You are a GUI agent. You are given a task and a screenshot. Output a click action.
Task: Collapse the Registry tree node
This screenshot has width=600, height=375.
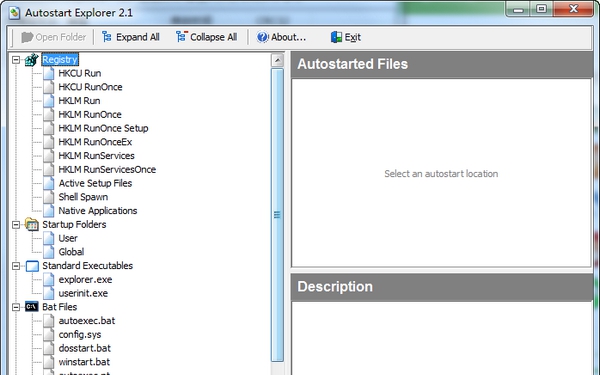[x=16, y=59]
